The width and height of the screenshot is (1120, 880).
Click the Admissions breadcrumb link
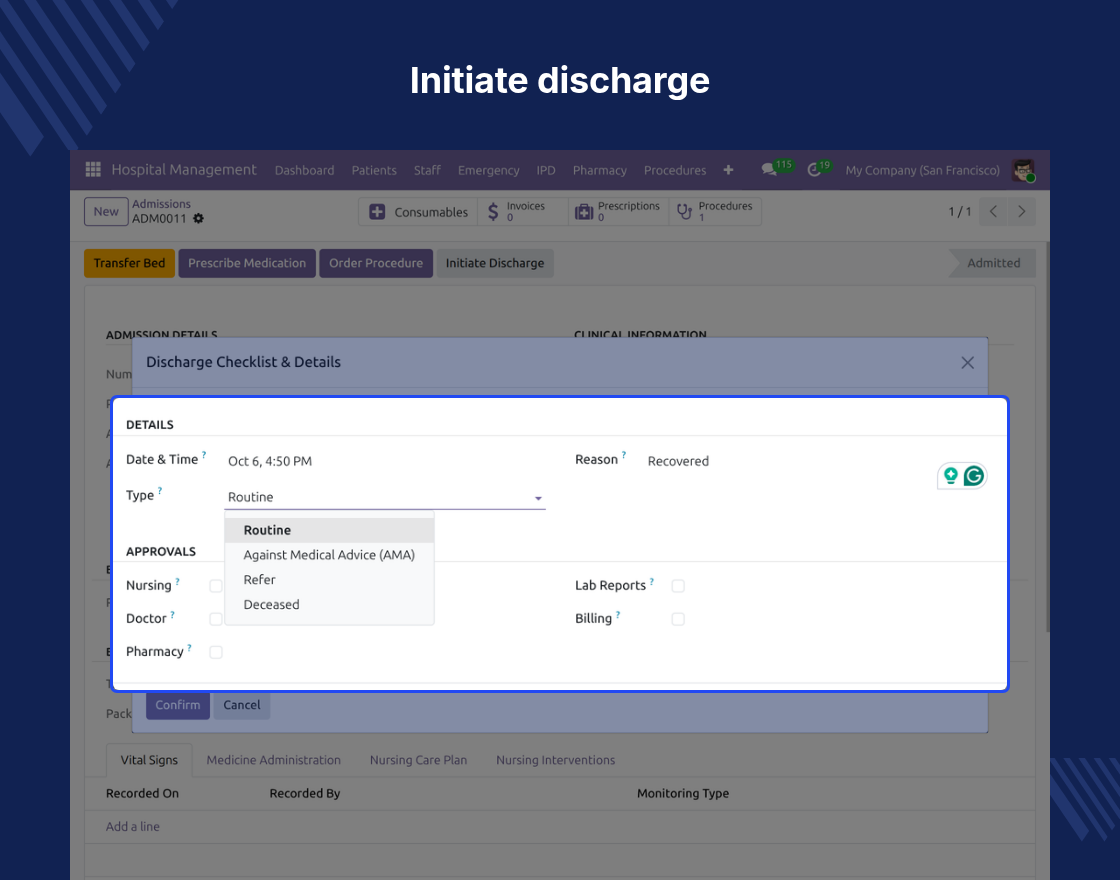tap(161, 204)
